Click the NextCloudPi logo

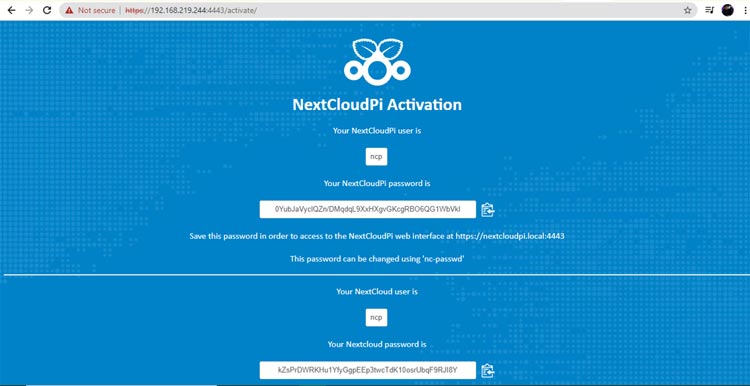(377, 62)
